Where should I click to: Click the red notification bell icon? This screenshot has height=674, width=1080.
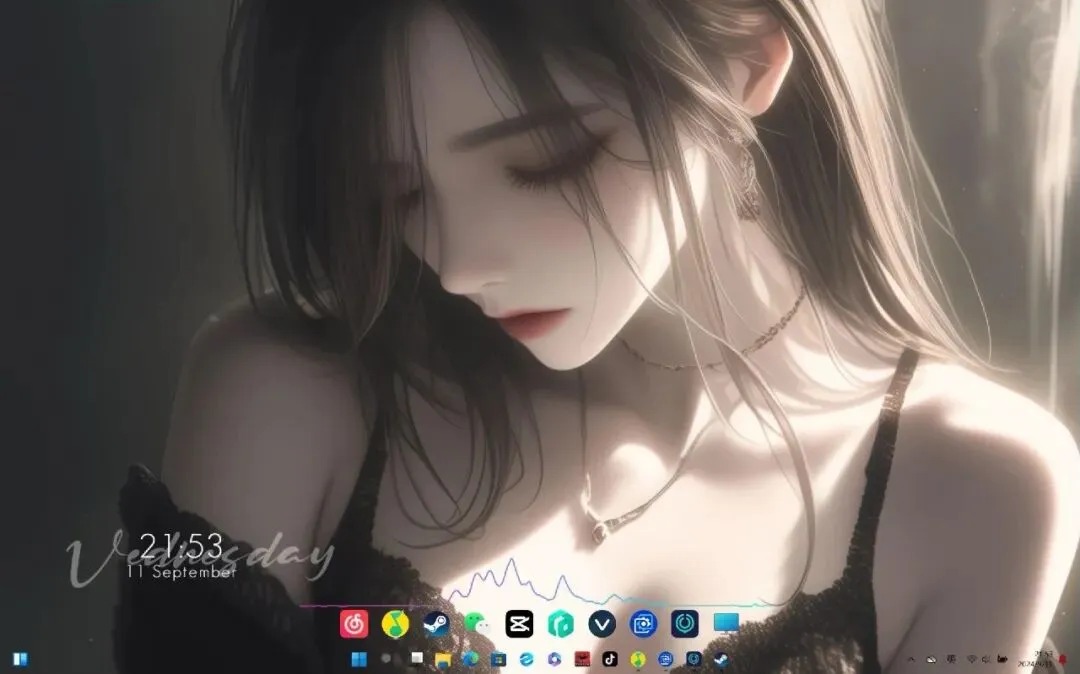point(1062,660)
